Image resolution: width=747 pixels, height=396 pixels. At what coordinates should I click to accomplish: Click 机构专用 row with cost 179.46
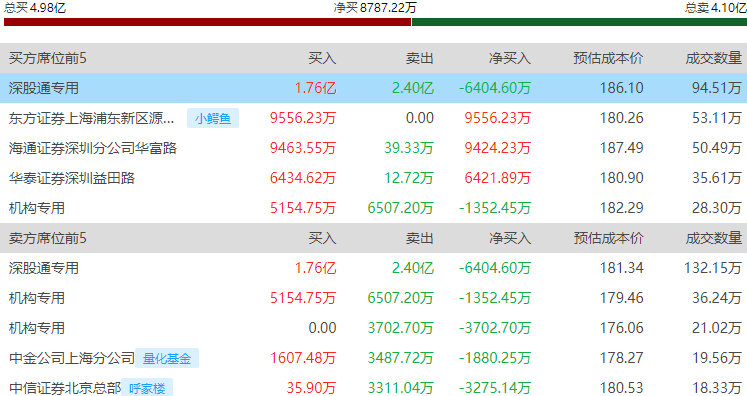tap(37, 298)
